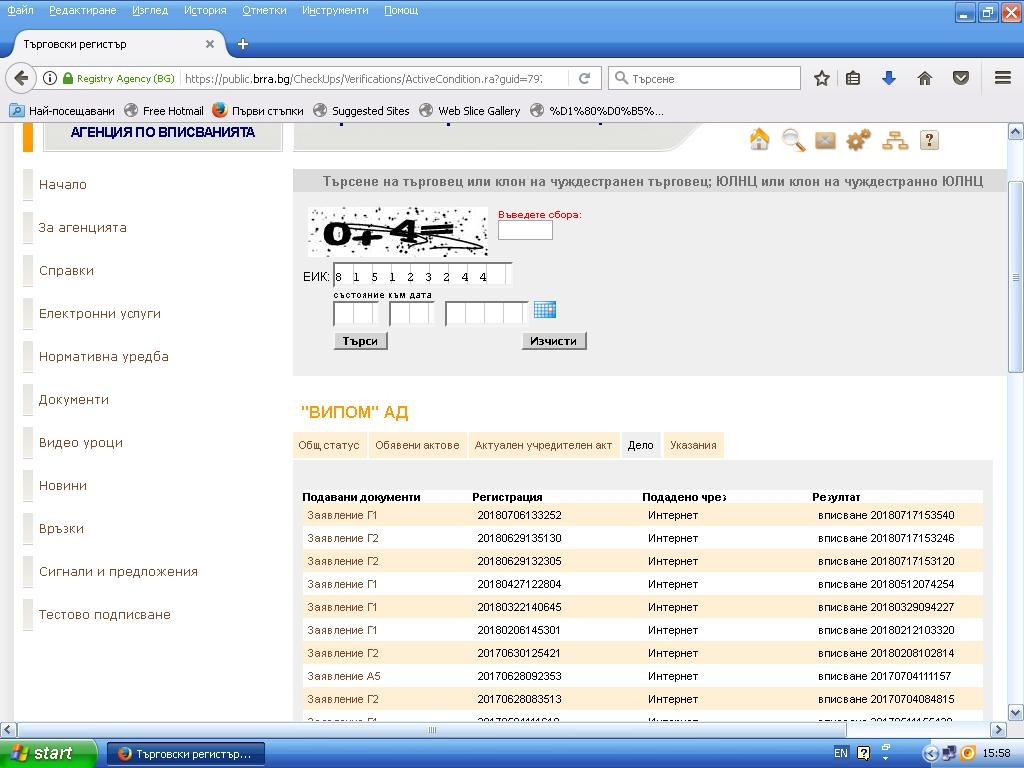Click the Изчисти clear button
The width and height of the screenshot is (1024, 768).
point(554,341)
